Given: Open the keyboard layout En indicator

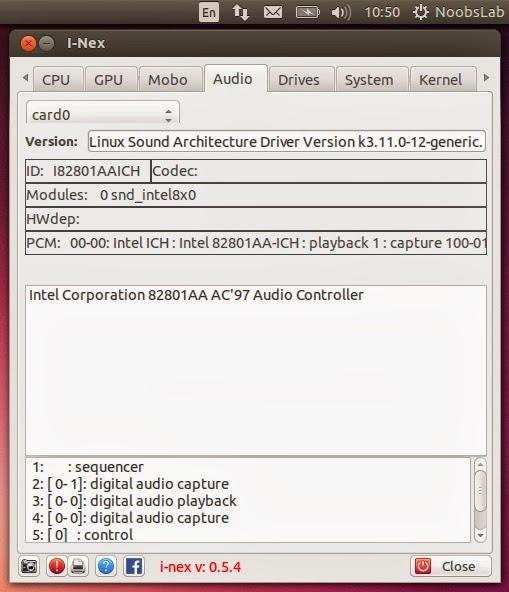Looking at the screenshot, I should pyautogui.click(x=209, y=12).
